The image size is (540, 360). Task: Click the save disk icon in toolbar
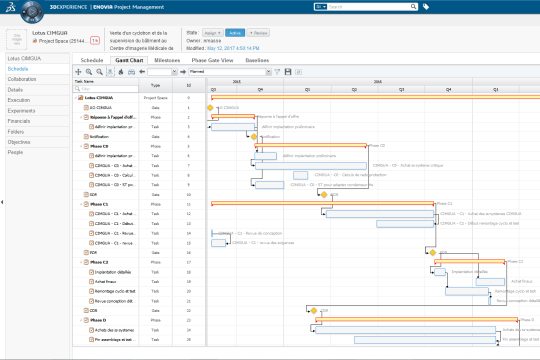point(288,72)
